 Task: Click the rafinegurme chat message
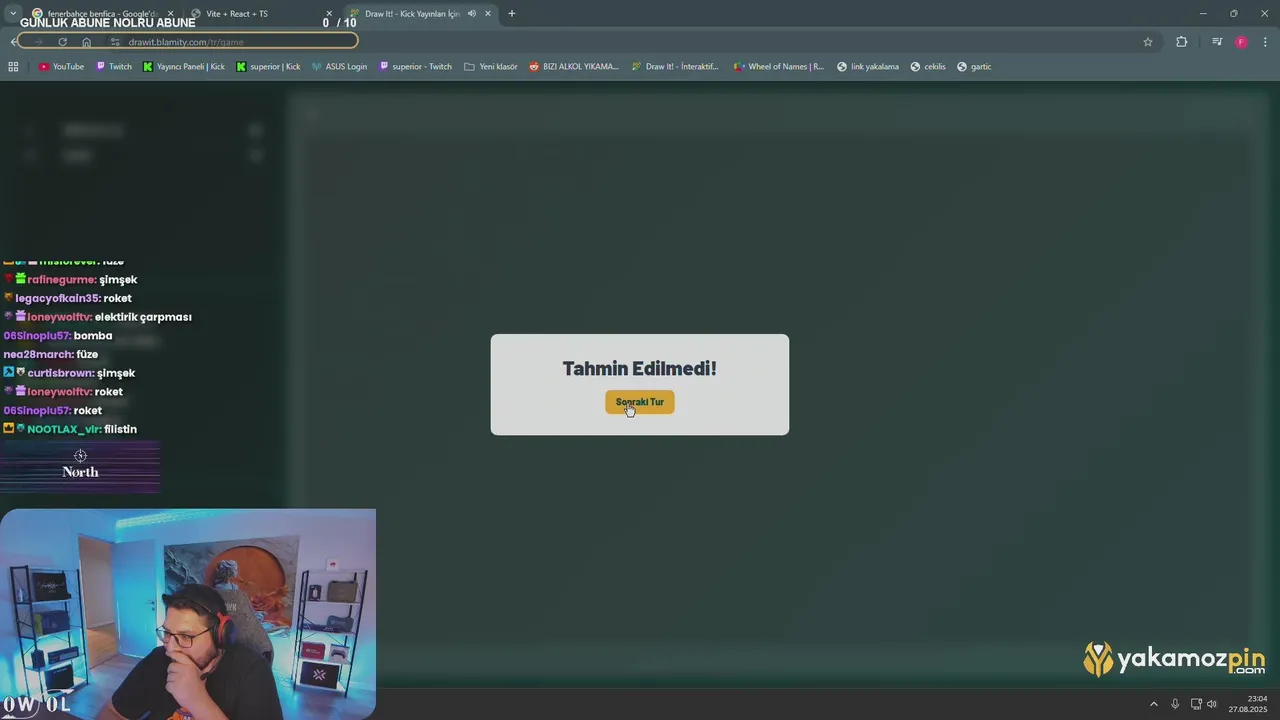(x=71, y=280)
